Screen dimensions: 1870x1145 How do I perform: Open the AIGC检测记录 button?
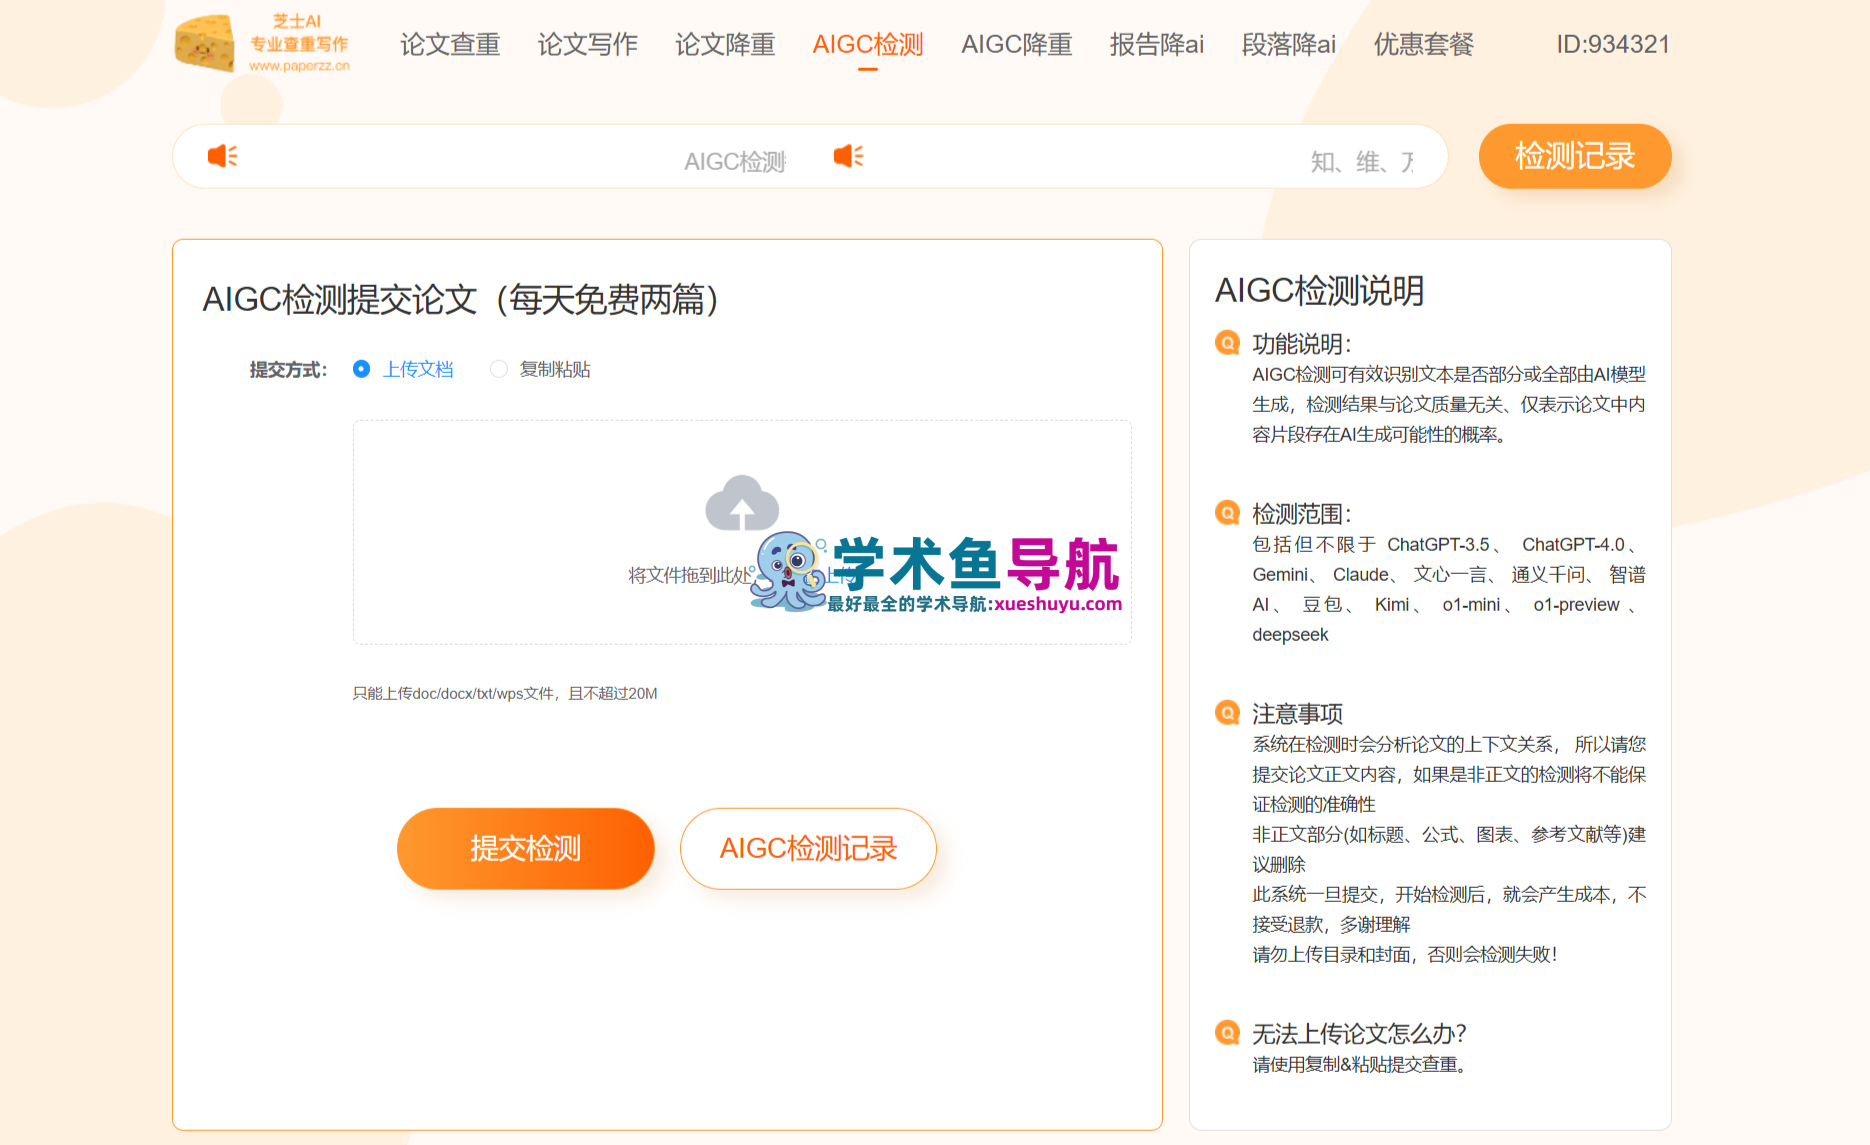[808, 848]
